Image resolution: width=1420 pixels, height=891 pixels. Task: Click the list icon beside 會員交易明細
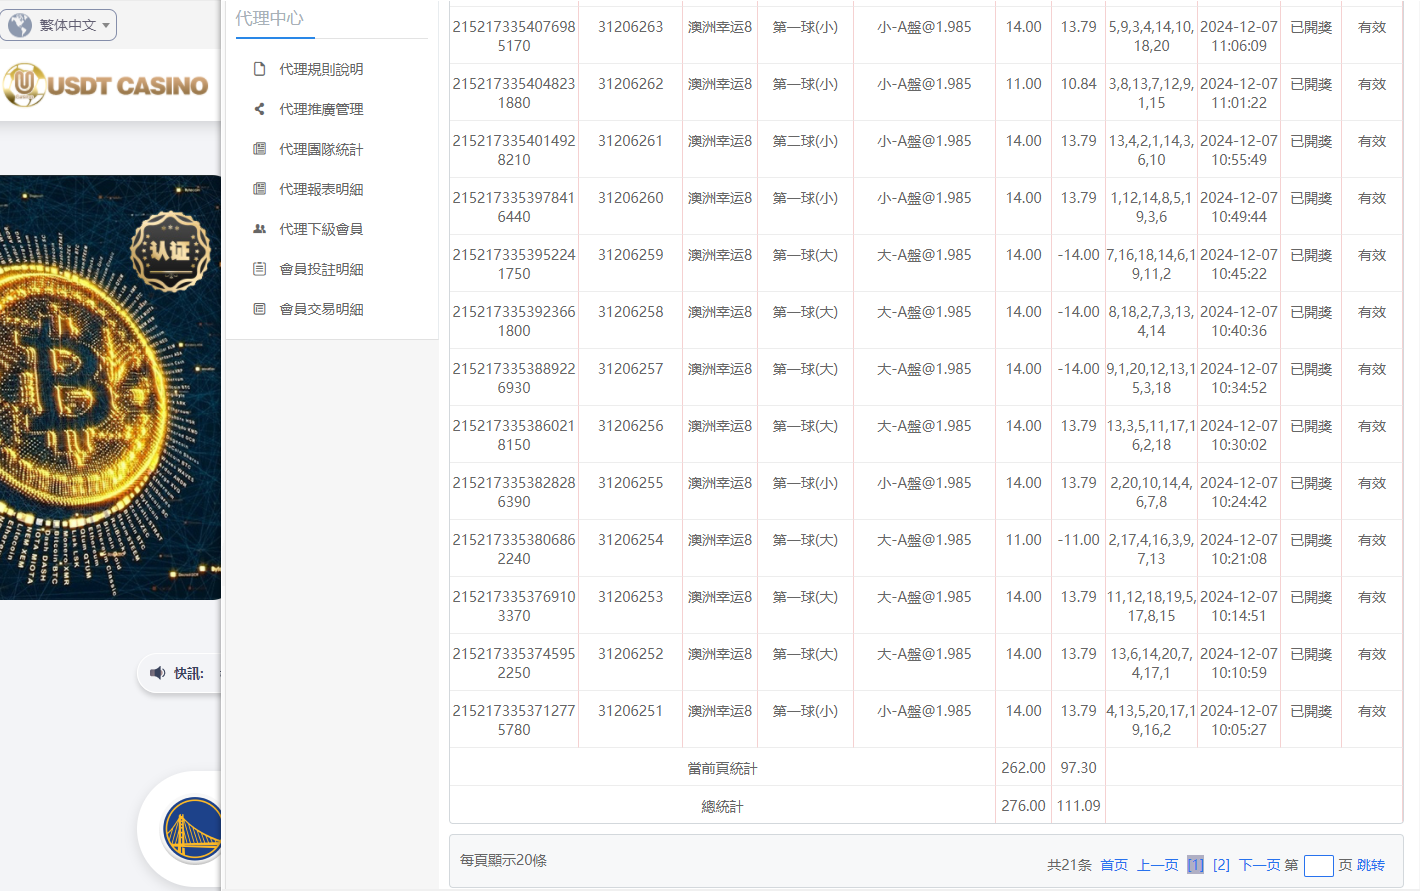click(260, 309)
